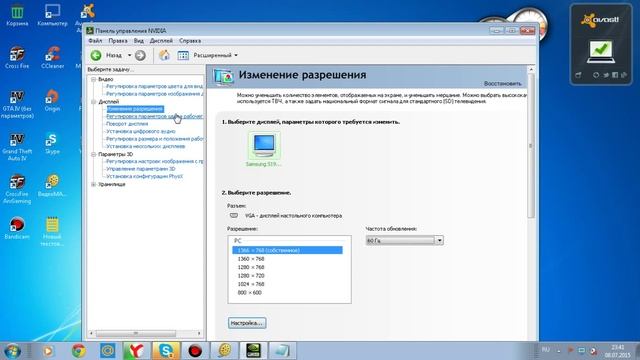Open GTA IV (без параметров) shortcut

click(x=17, y=104)
